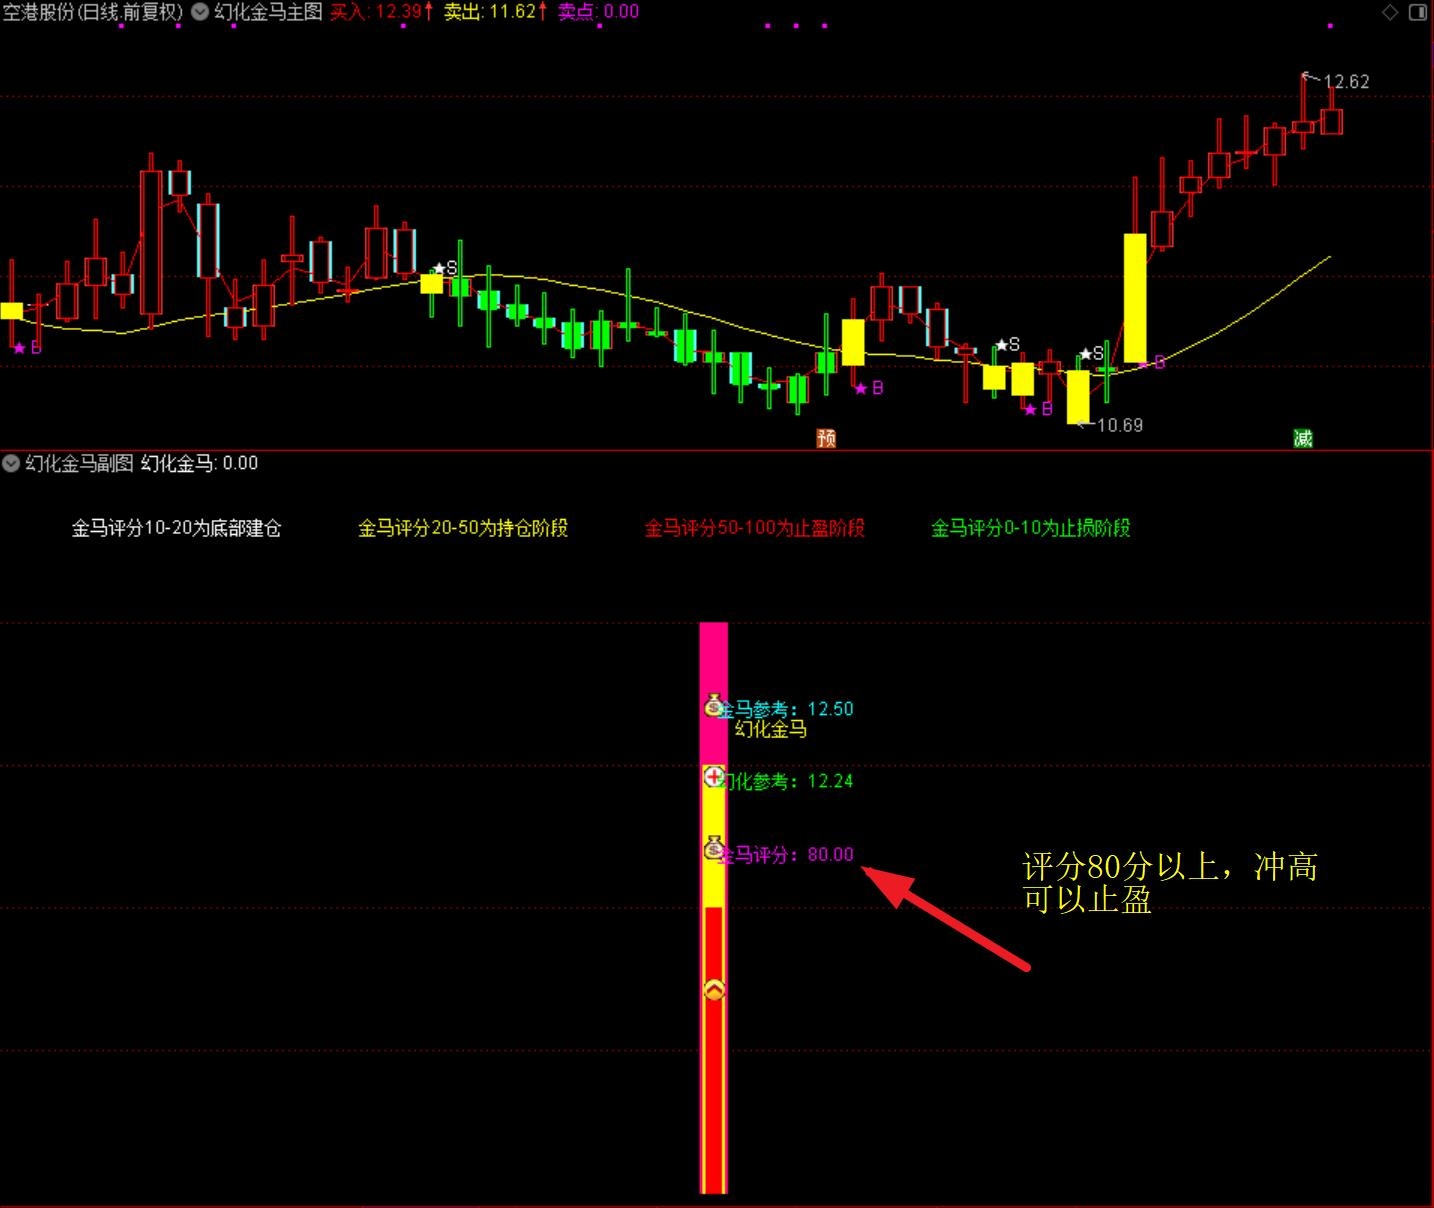Click the 幻化金马主图 indicator name
Viewport: 1434px width, 1208px height.
(x=268, y=12)
